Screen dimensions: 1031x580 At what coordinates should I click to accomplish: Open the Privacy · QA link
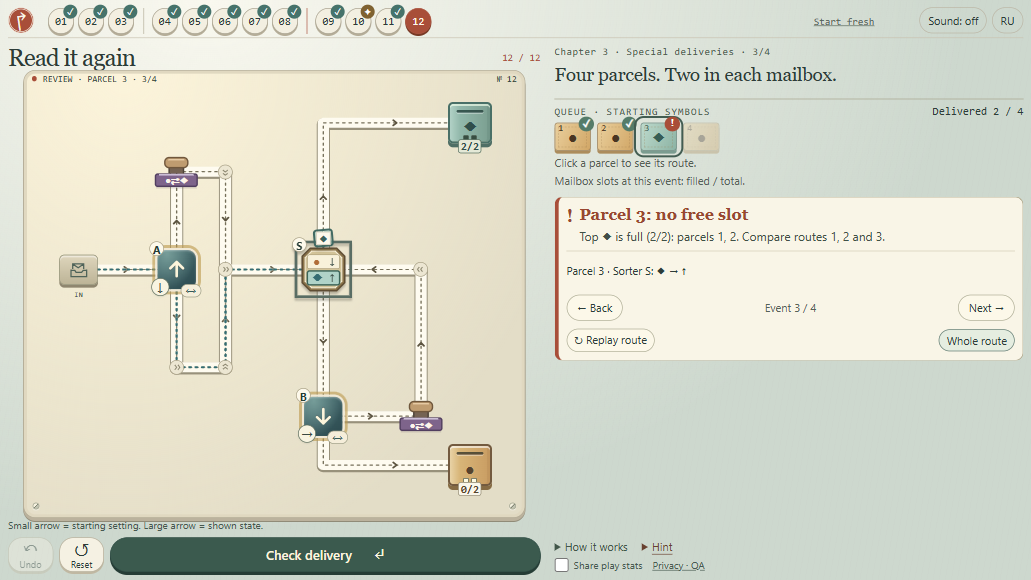pos(678,566)
